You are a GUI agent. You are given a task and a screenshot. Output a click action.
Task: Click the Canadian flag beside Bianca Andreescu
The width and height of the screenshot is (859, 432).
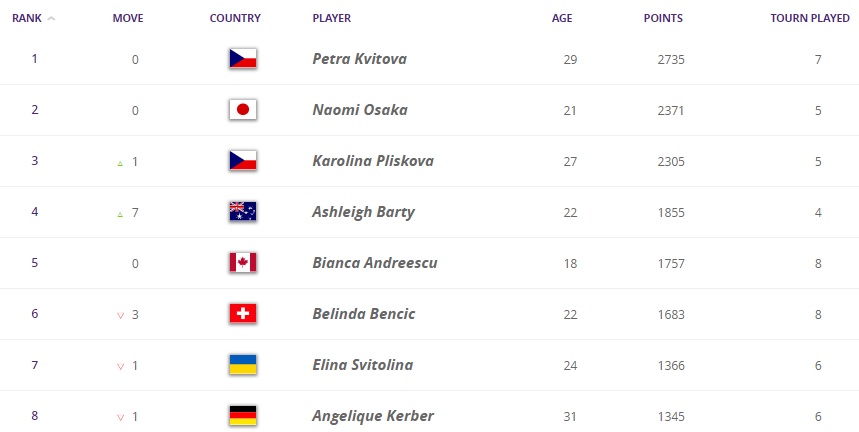(243, 263)
